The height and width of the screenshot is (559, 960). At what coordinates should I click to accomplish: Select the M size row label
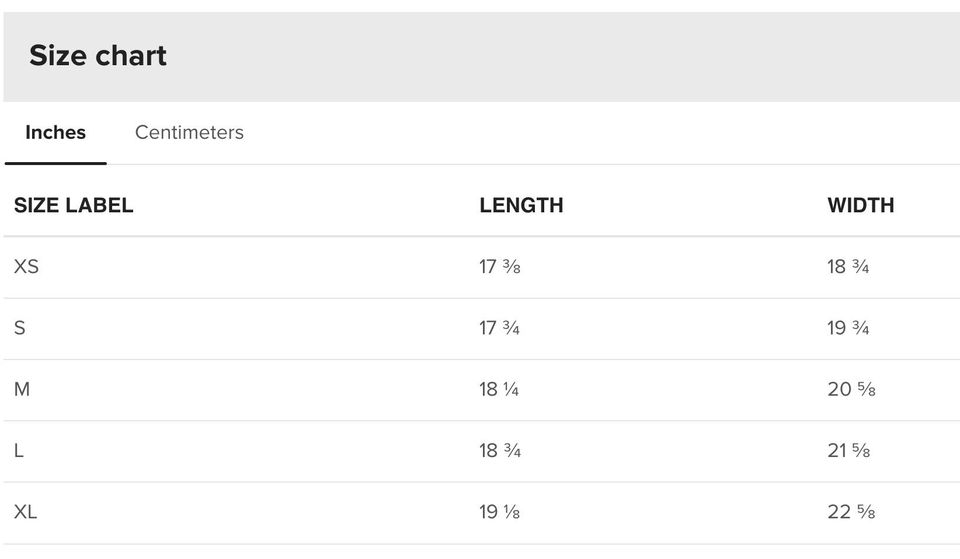(x=22, y=389)
